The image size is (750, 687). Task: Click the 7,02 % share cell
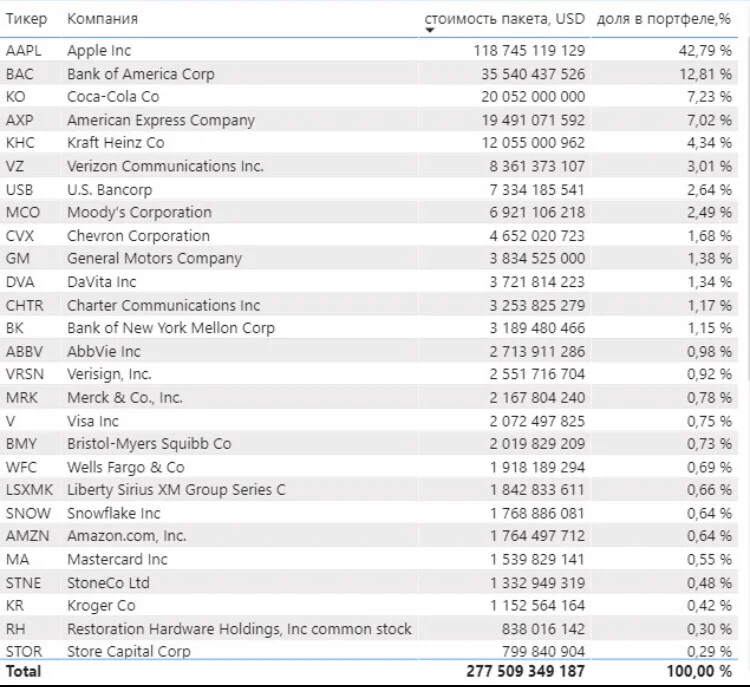(709, 120)
